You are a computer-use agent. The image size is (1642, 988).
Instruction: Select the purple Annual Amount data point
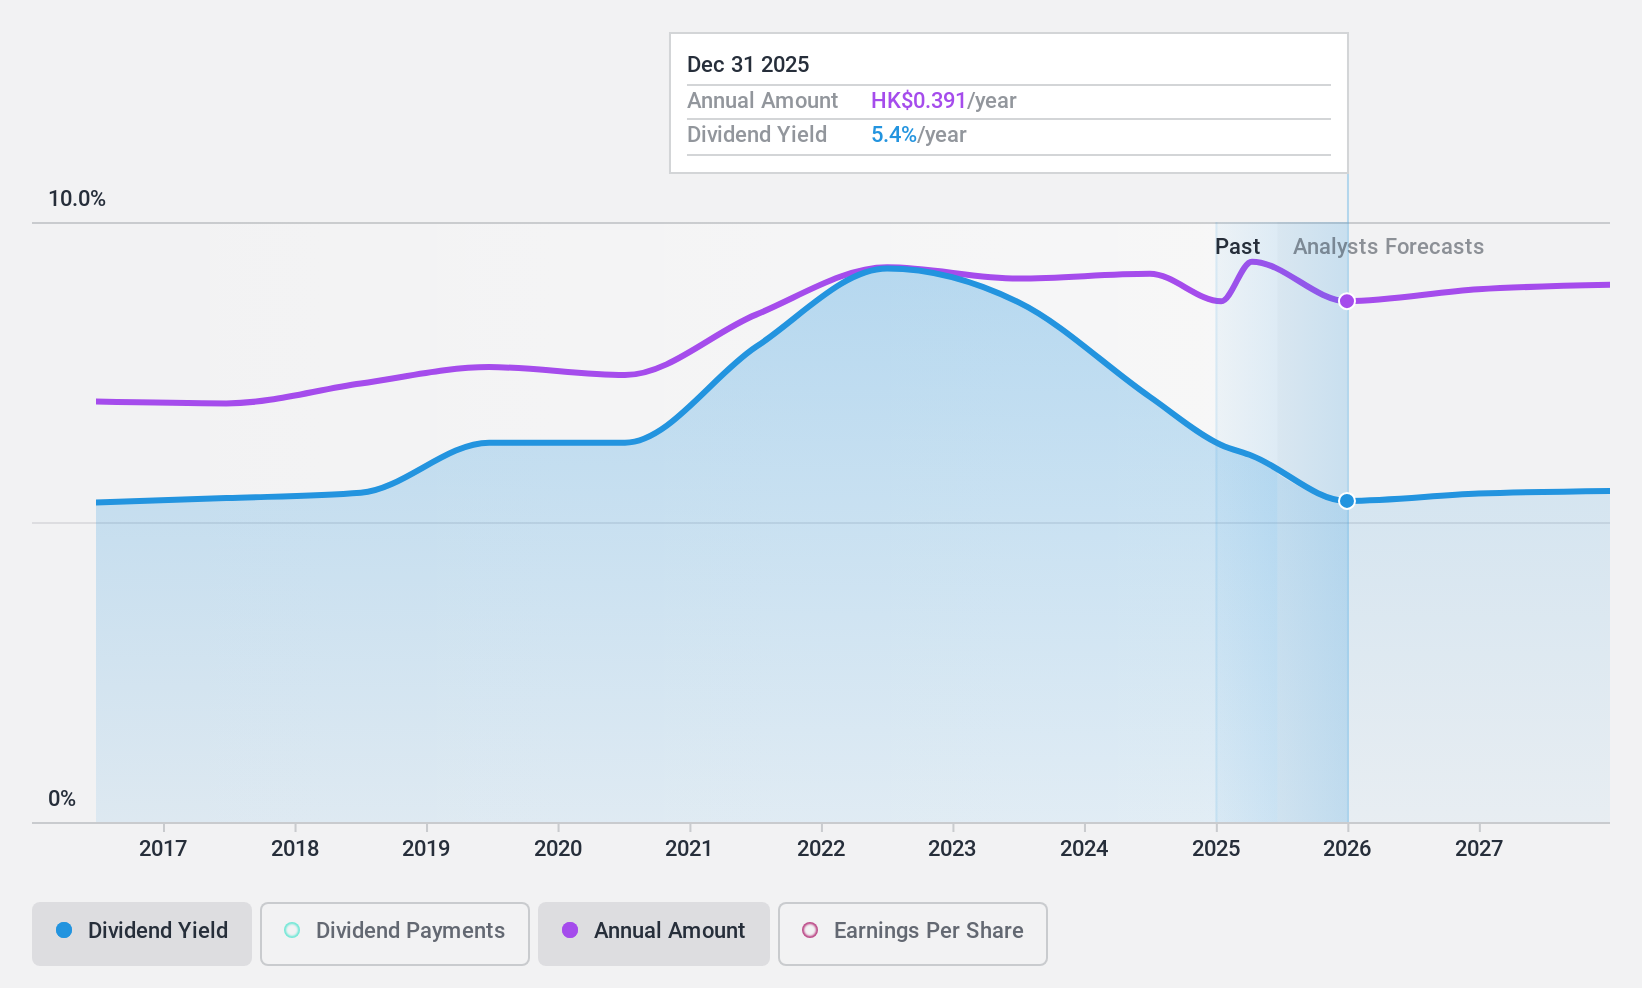[x=1347, y=301]
